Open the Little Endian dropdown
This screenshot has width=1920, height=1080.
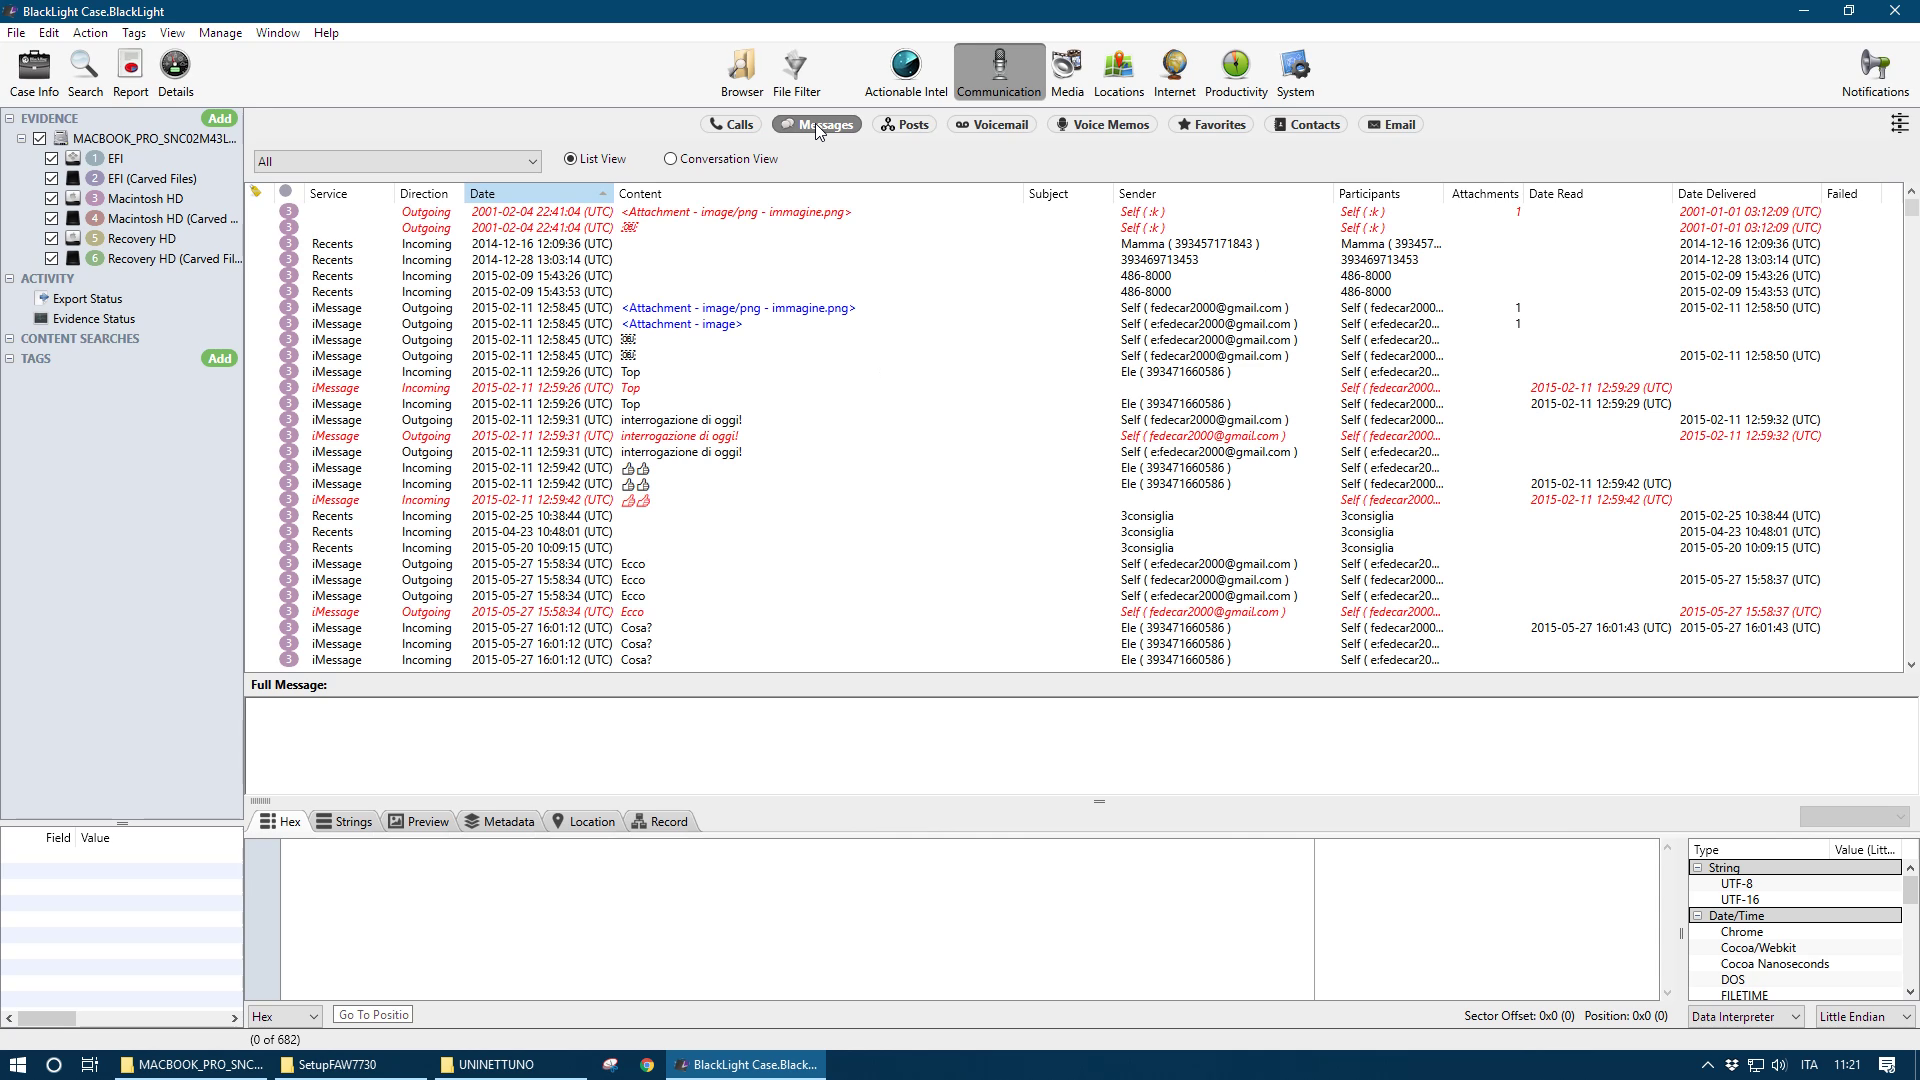point(1866,1017)
